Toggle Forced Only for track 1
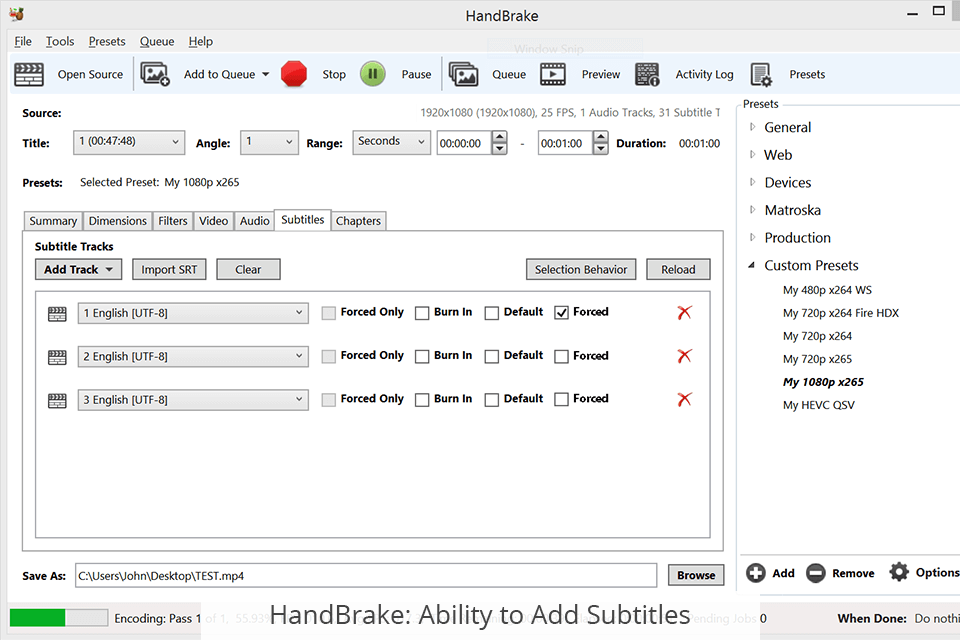 click(x=329, y=313)
